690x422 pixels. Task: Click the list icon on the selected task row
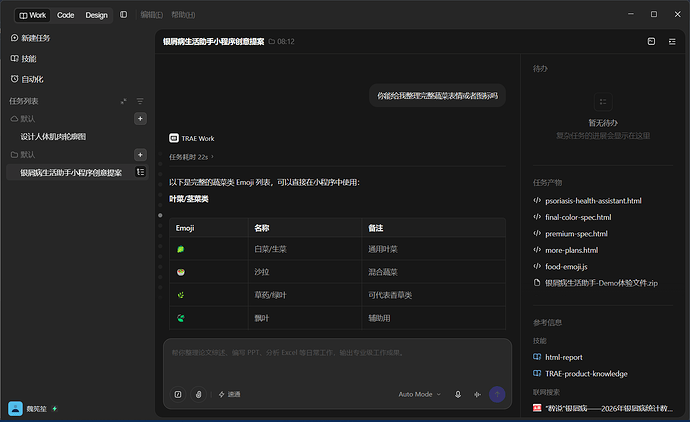coord(140,172)
